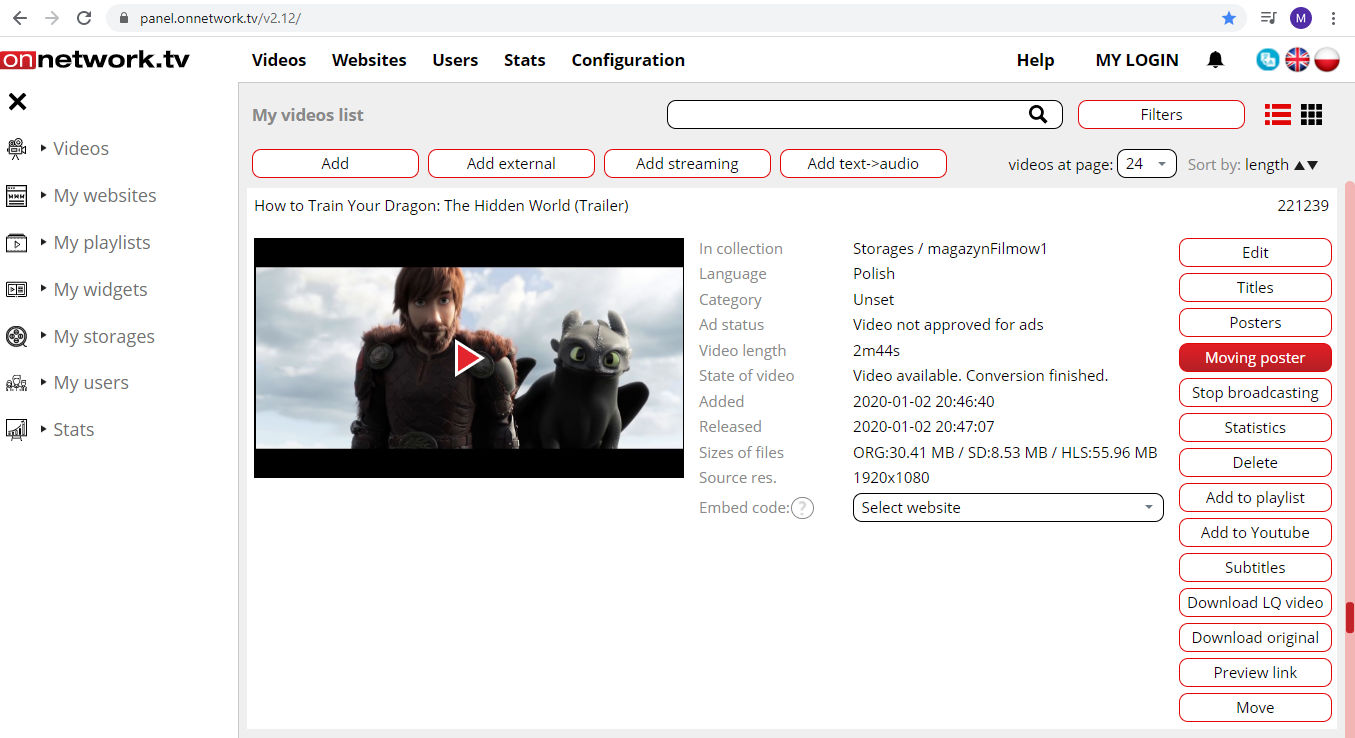The height and width of the screenshot is (738, 1355).
Task: Search using the magnifier icon
Action: 1038,114
